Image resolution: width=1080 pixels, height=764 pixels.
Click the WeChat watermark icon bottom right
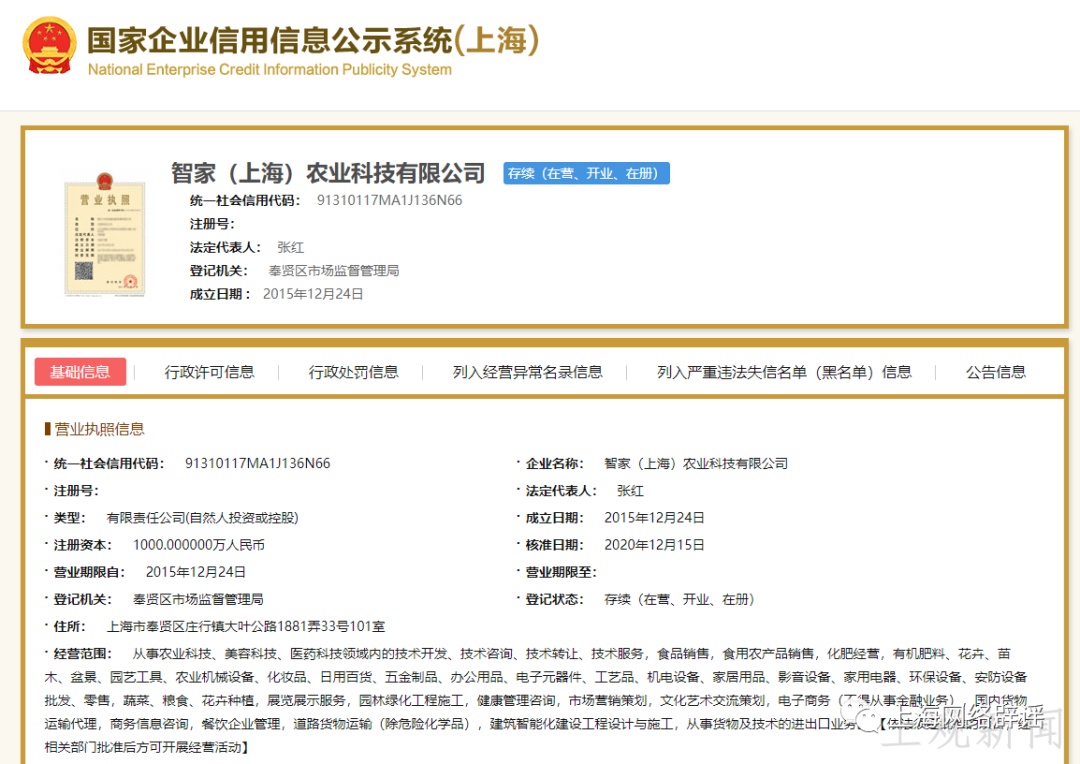pyautogui.click(x=864, y=715)
